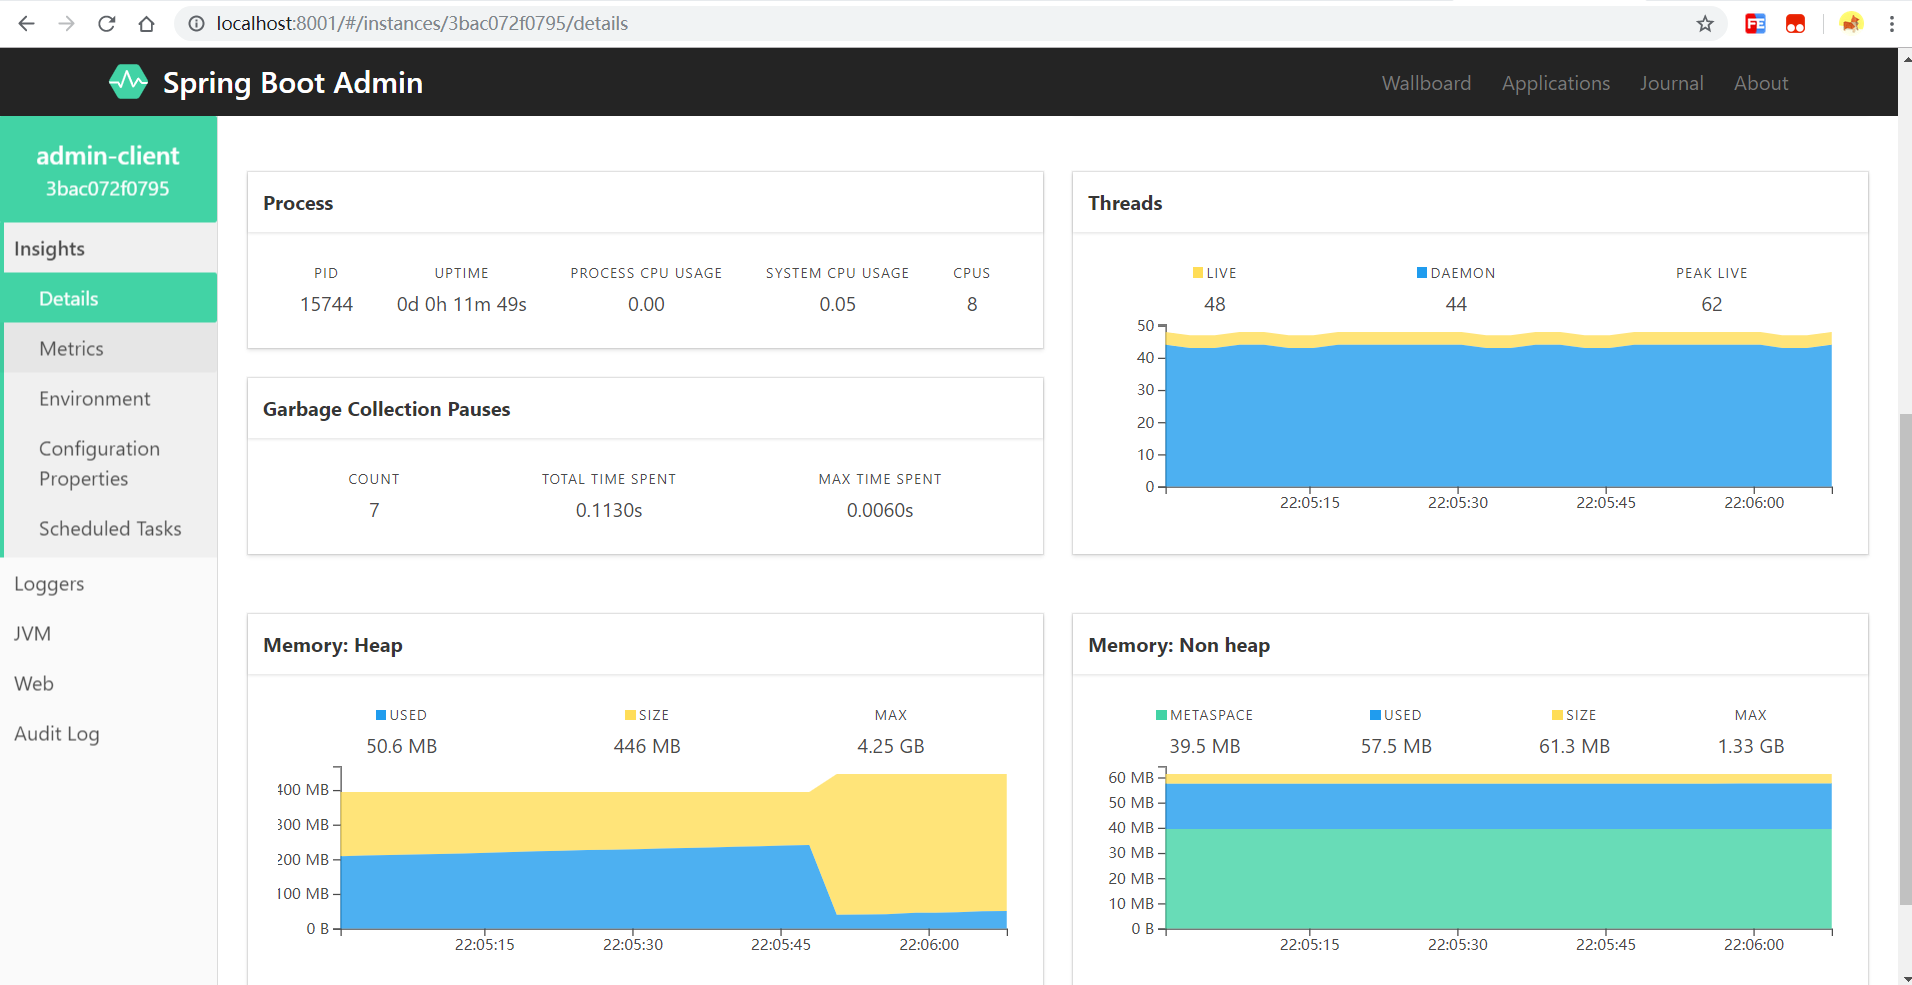The width and height of the screenshot is (1912, 985).
Task: Click the green METASPACE legend swatch
Action: [1161, 715]
